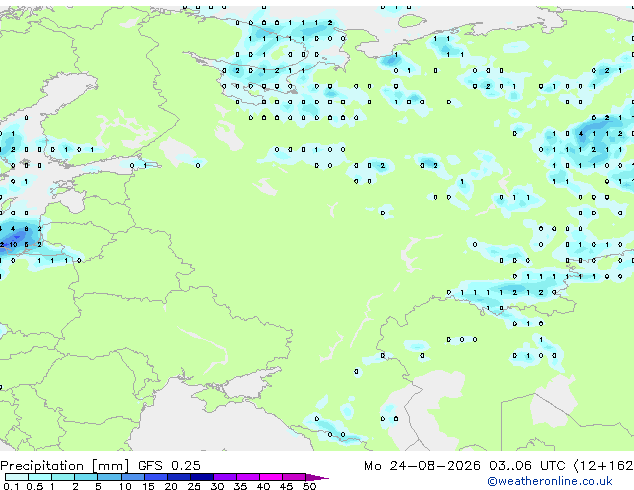Select the 1–2 mm legend color
Viewport: 634px width, 490px height.
point(63,477)
